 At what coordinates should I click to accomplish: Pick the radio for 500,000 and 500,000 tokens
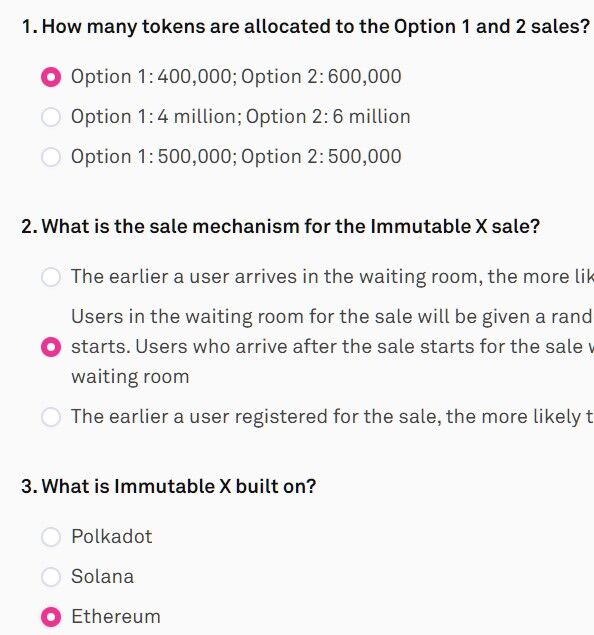[51, 157]
